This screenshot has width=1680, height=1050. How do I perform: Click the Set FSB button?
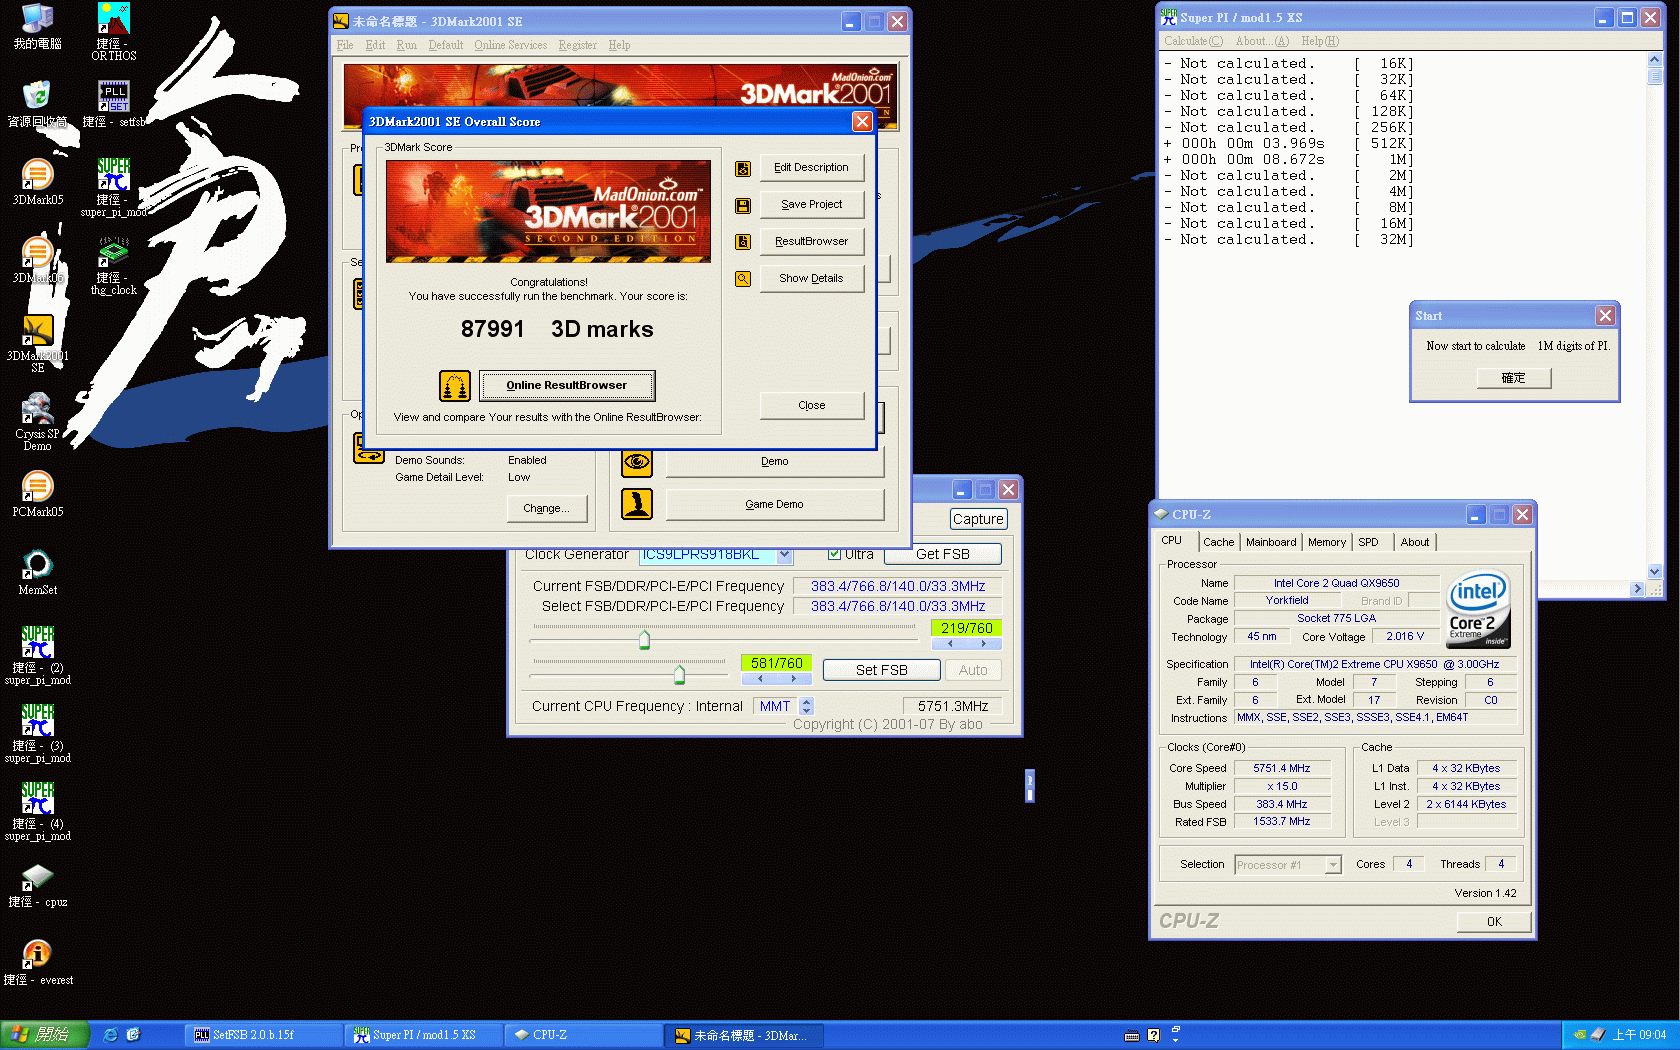(x=881, y=670)
